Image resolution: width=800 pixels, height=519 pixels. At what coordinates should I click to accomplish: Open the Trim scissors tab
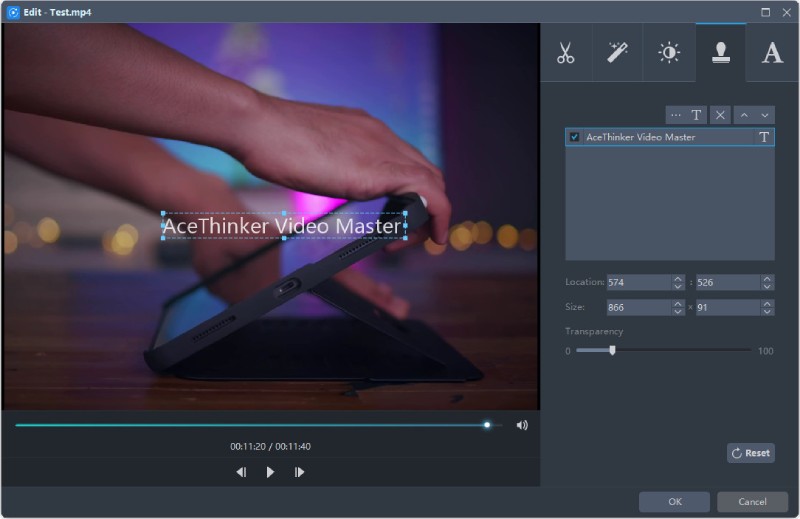pyautogui.click(x=566, y=53)
